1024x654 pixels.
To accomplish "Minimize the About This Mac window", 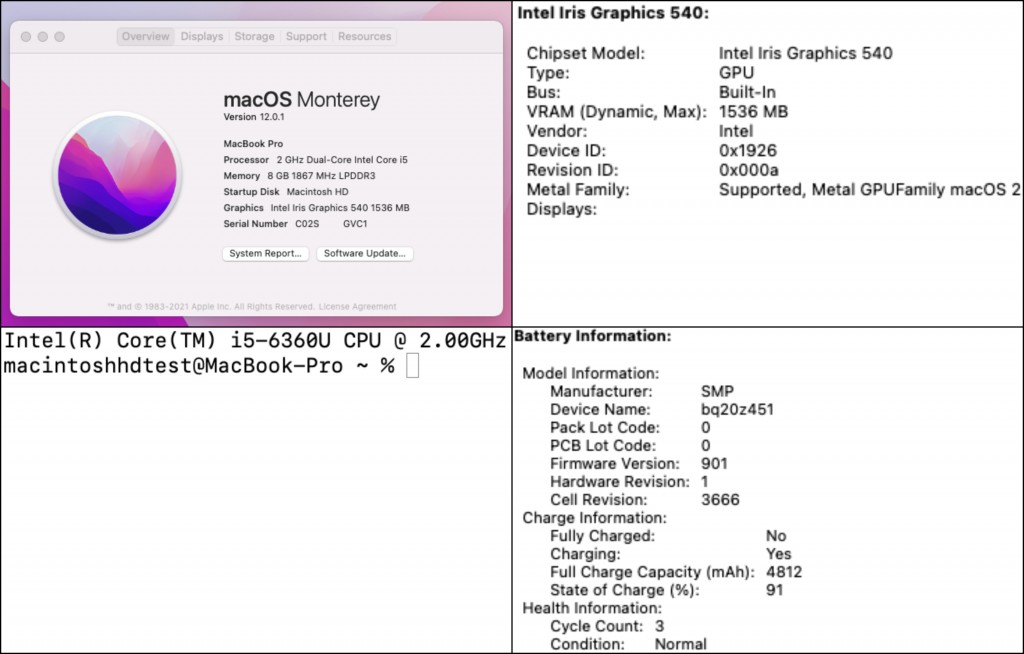I will click(42, 37).
